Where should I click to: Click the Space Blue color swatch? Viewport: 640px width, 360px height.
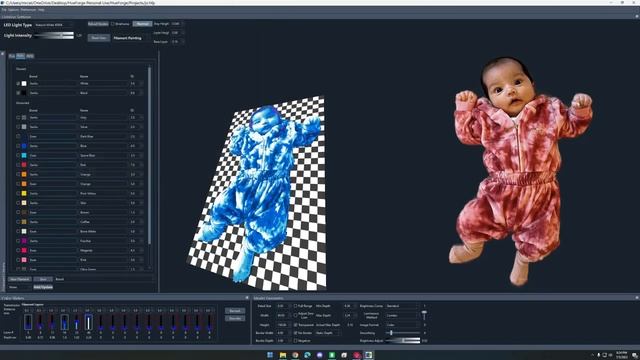click(x=24, y=156)
